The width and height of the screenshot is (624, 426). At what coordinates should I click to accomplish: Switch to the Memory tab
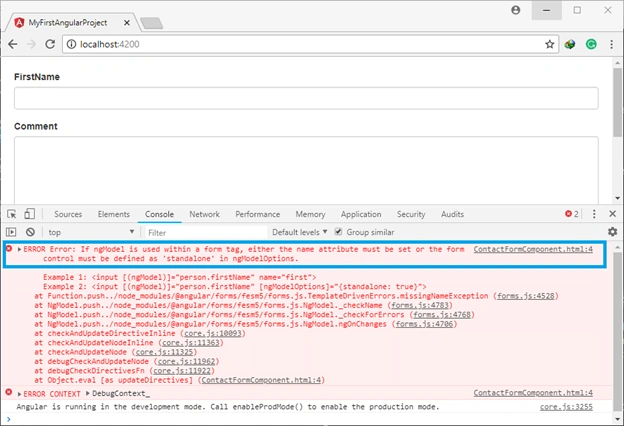(x=310, y=214)
